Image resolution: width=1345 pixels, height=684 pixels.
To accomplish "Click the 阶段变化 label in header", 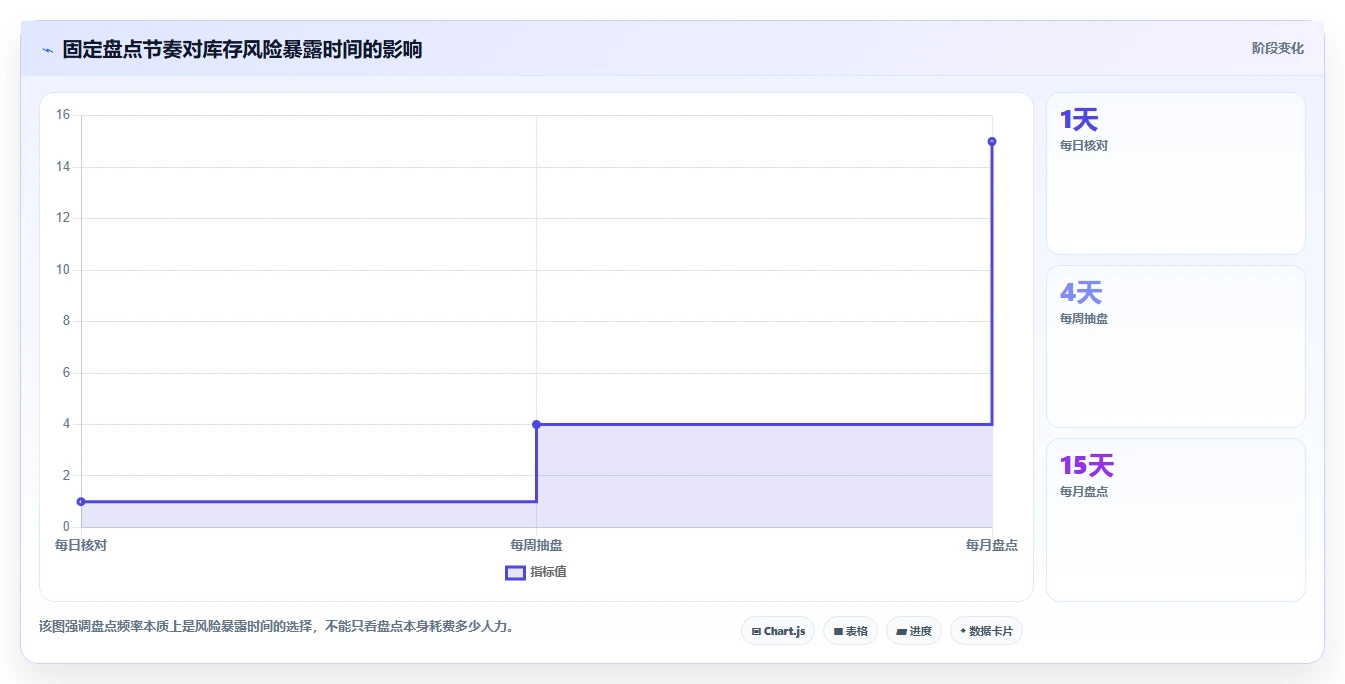I will click(1277, 48).
